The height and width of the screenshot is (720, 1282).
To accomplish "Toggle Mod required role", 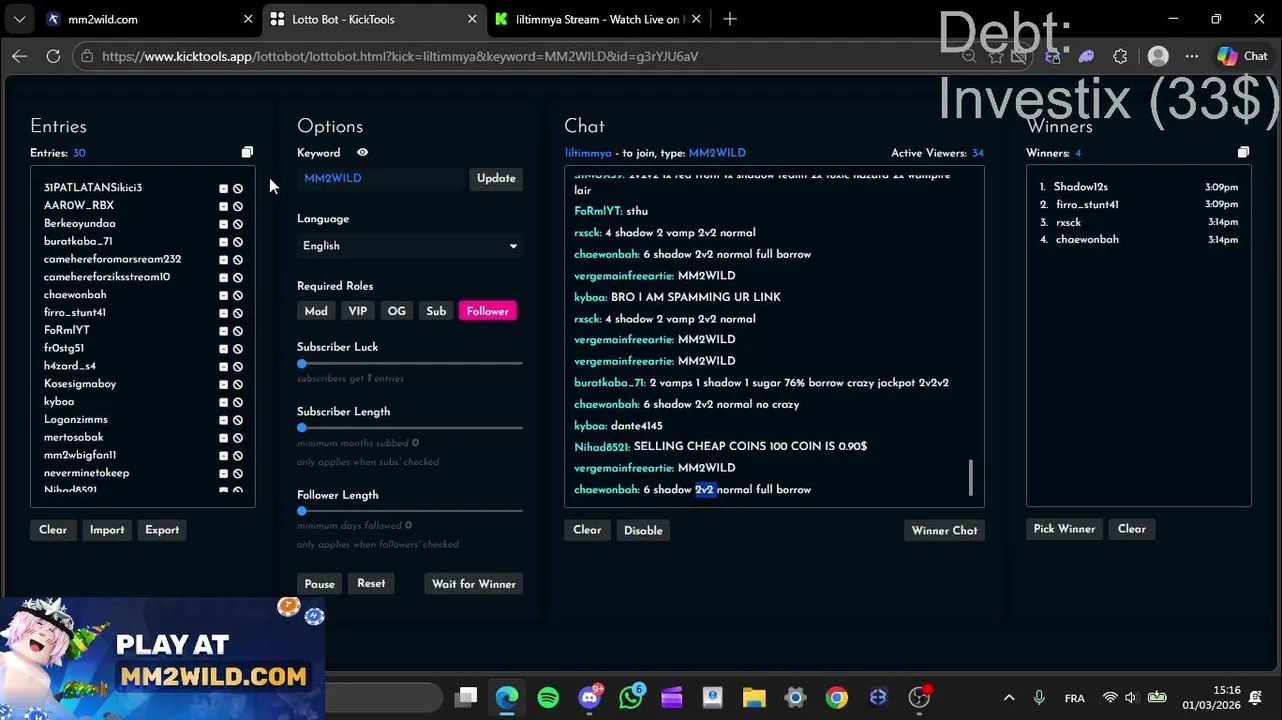I will 316,311.
